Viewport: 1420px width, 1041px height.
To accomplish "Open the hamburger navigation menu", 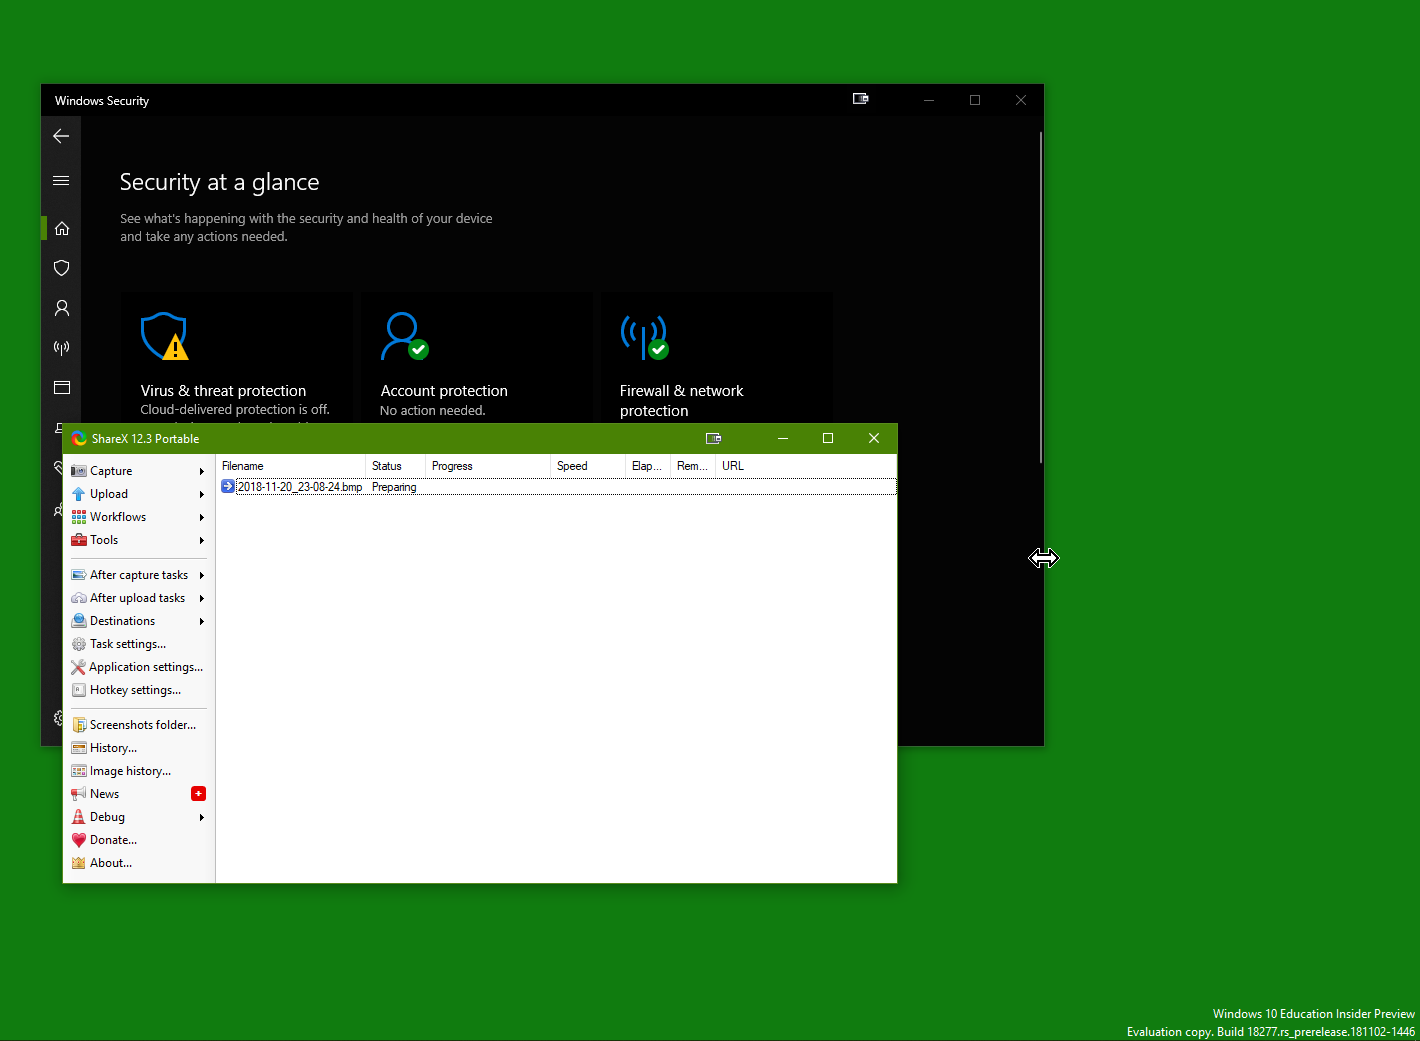I will 61,181.
